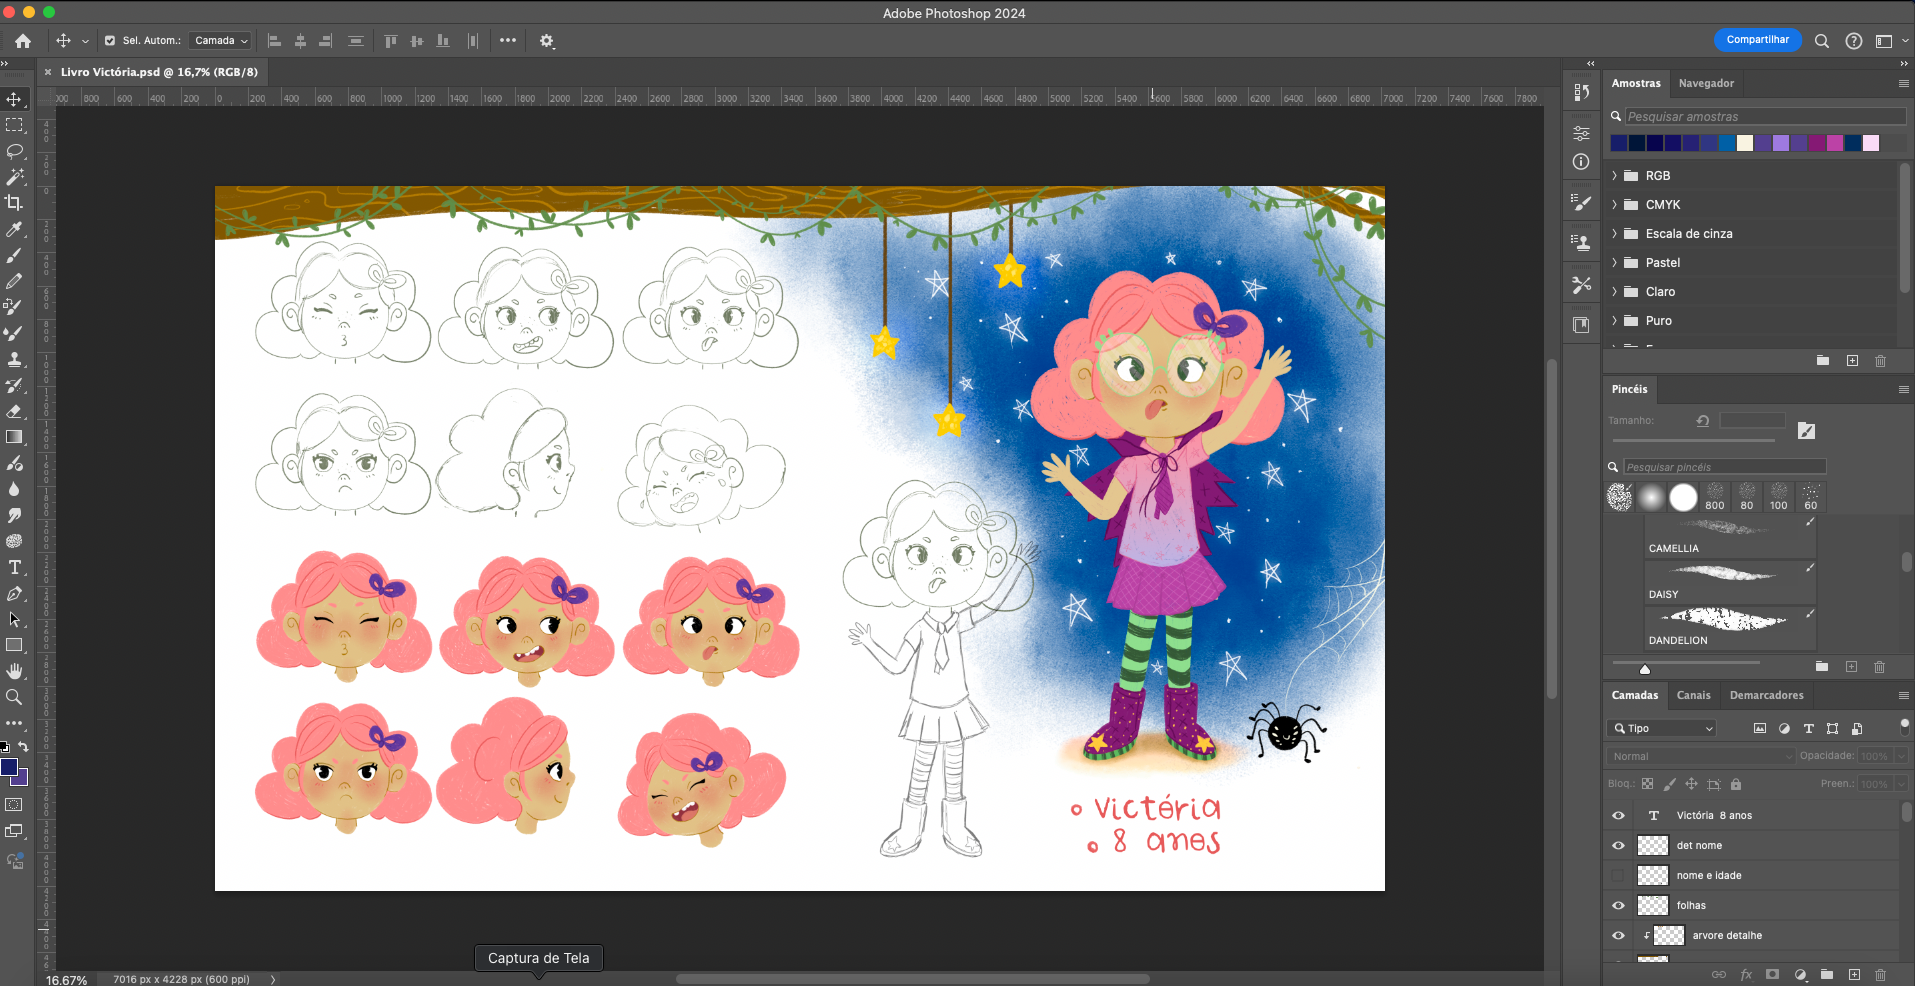Screen dimensions: 1915x986
Task: Choose the Zoom tool in toolbar
Action: pos(14,697)
